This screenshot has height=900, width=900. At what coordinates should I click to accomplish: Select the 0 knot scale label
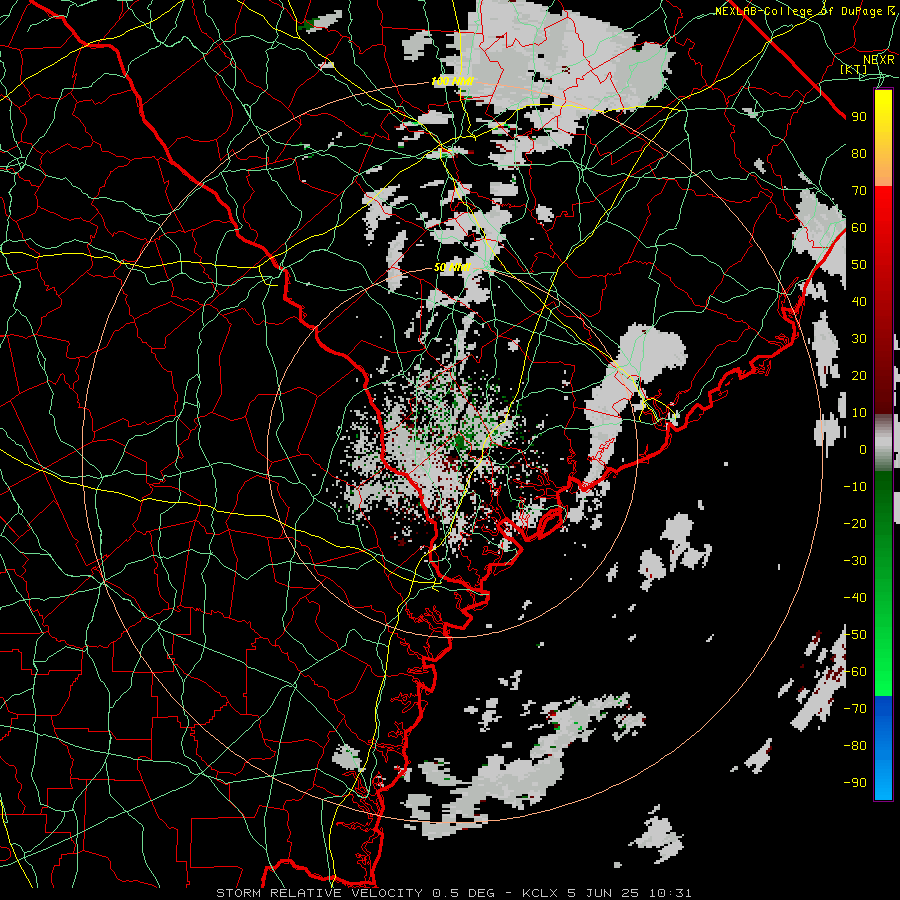pyautogui.click(x=863, y=450)
